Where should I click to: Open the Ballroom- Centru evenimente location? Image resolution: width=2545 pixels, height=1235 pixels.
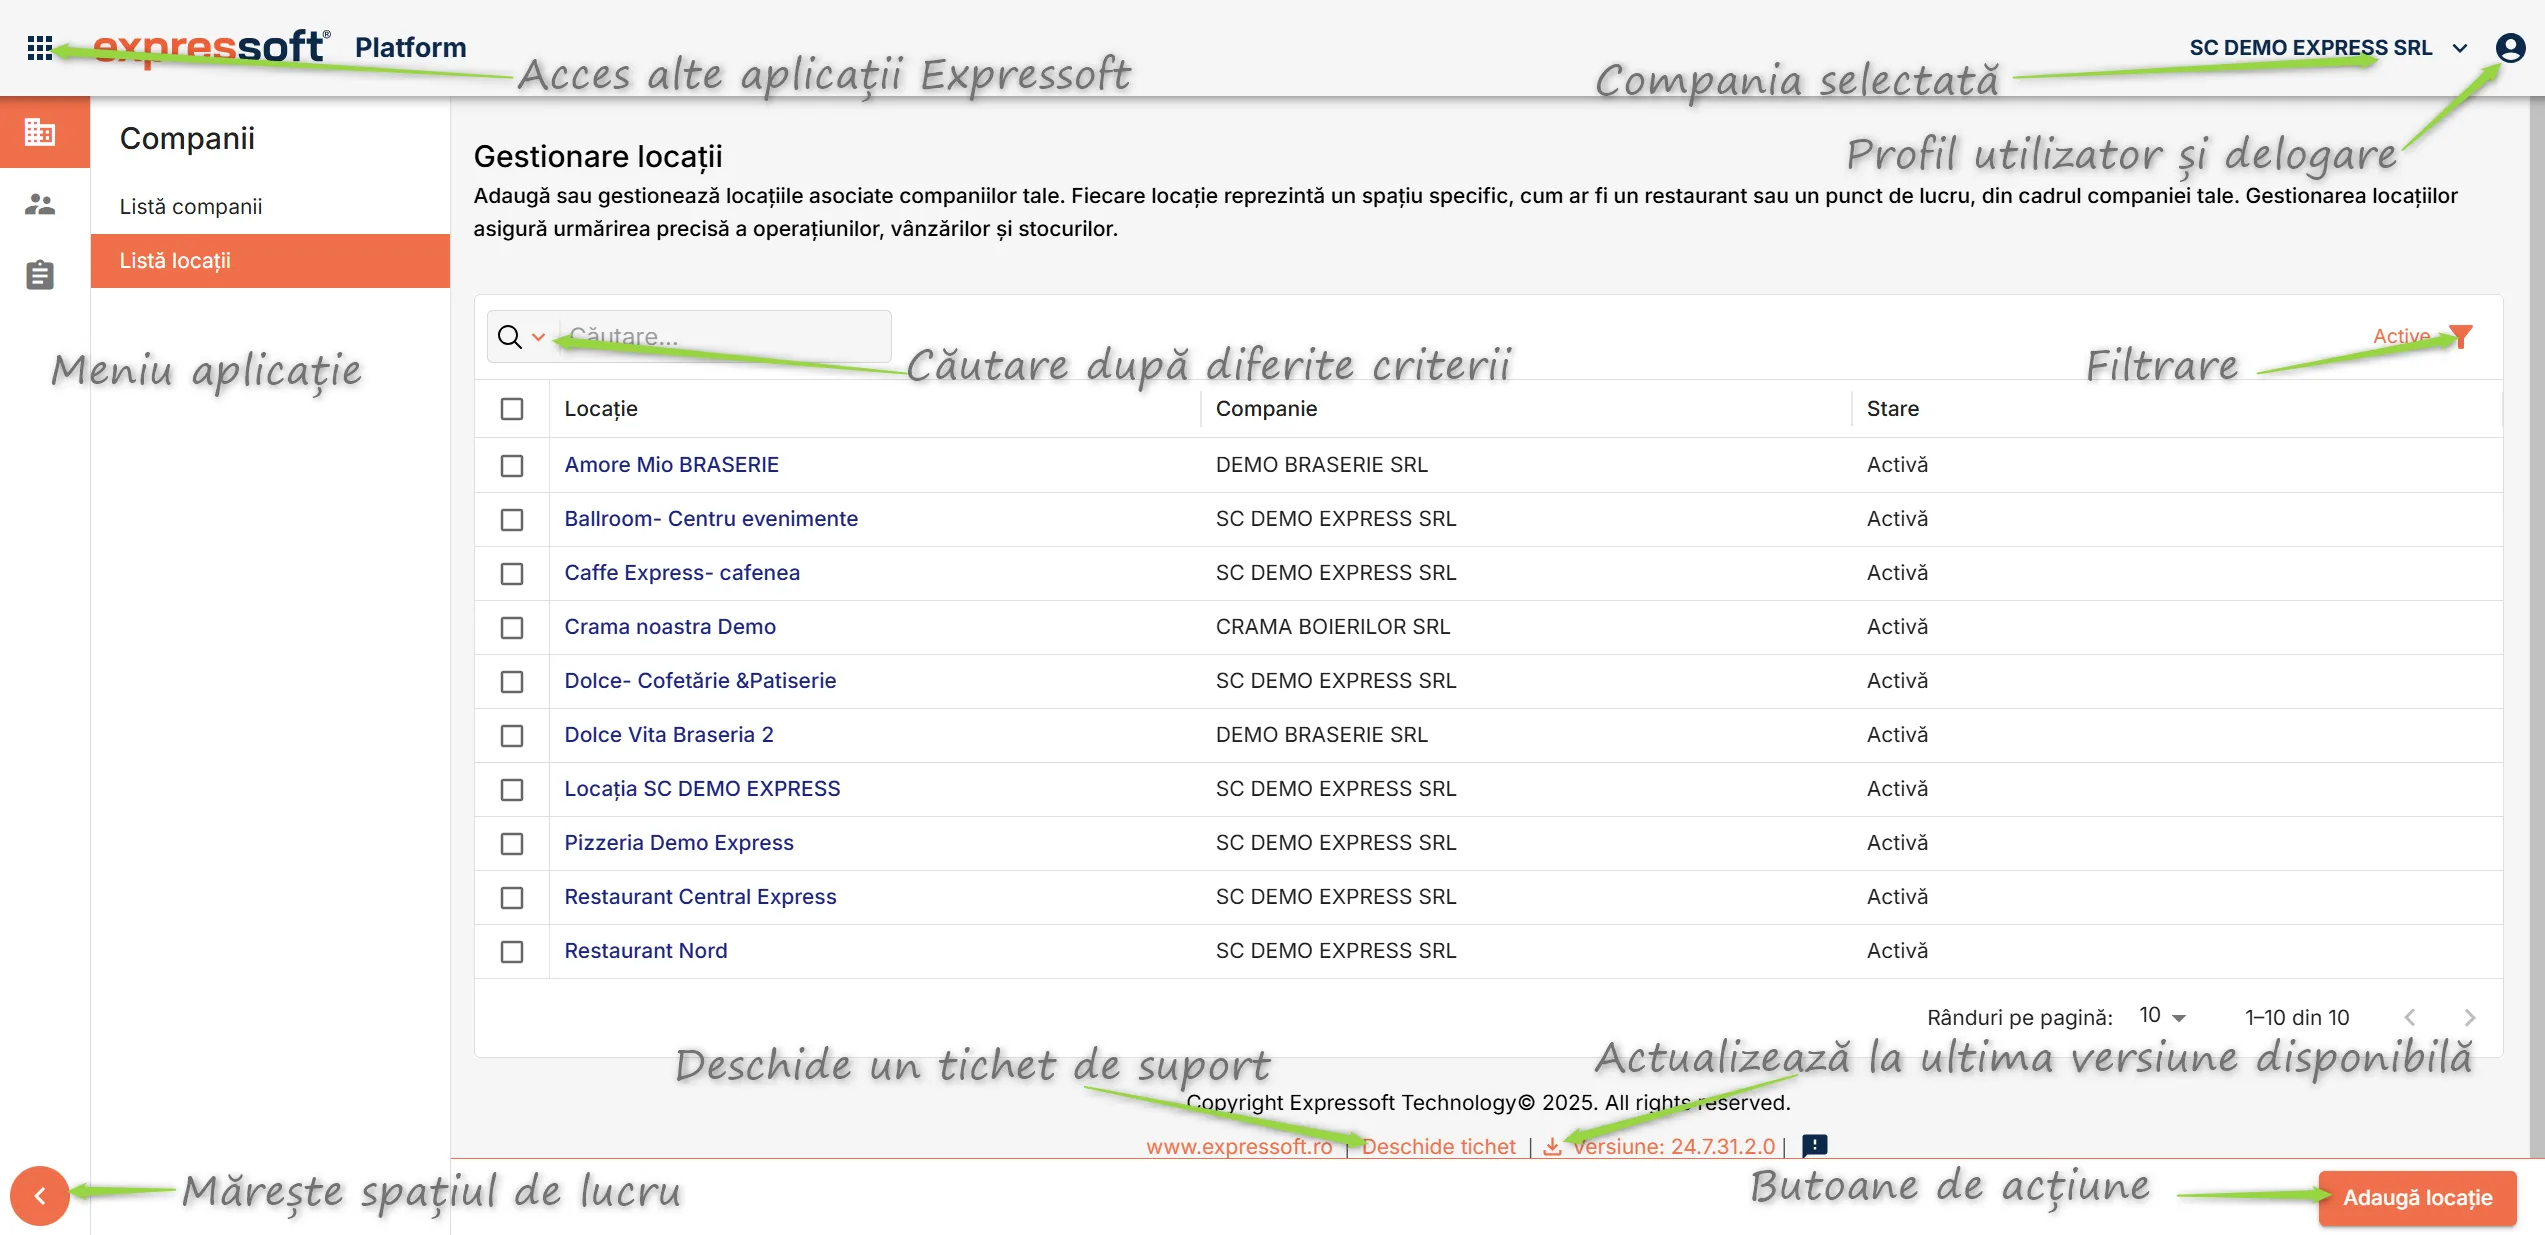pyautogui.click(x=711, y=518)
